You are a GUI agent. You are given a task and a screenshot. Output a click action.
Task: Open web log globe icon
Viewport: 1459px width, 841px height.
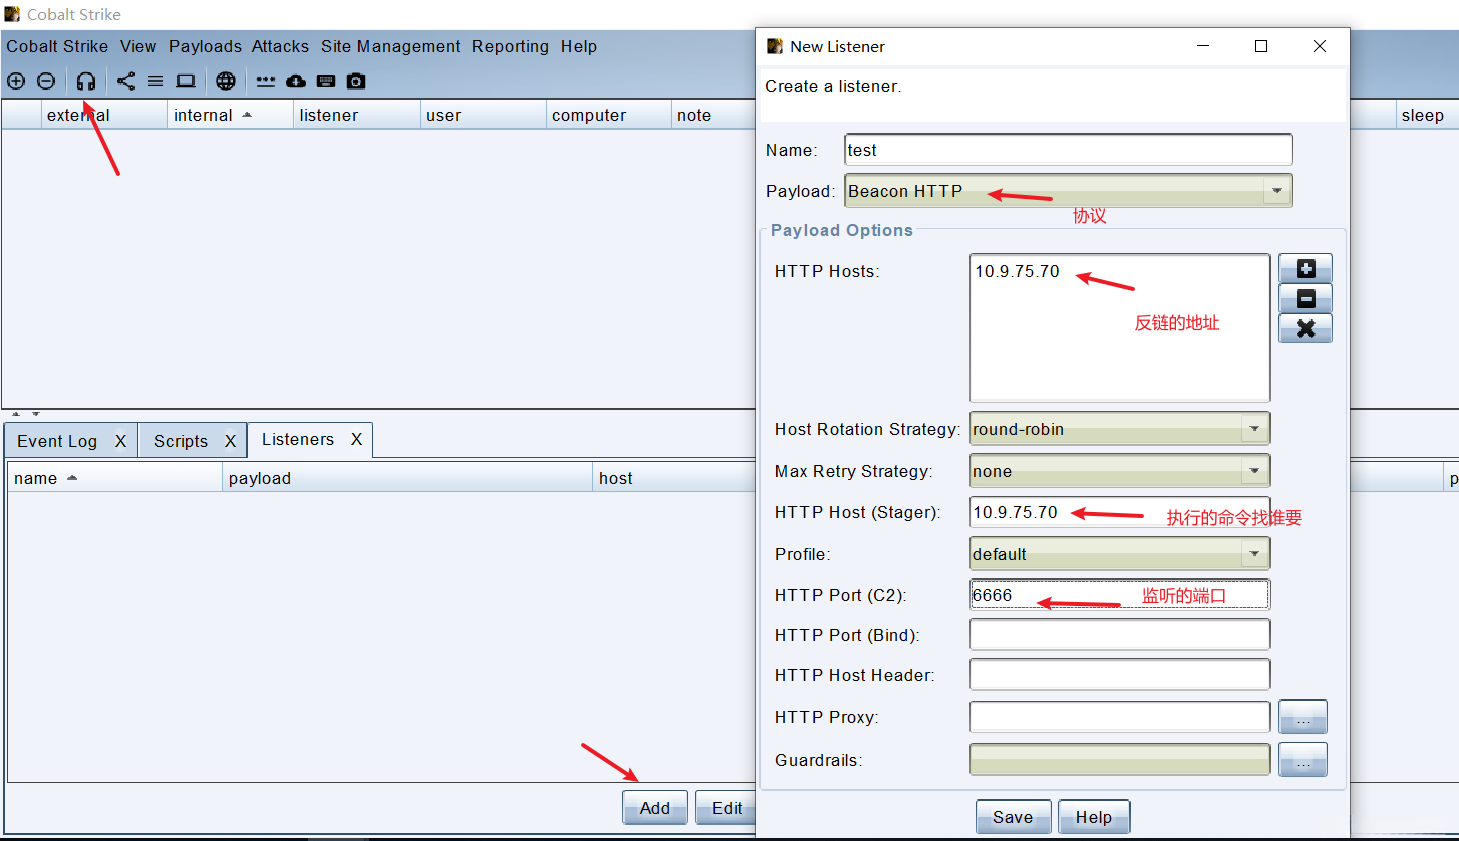pyautogui.click(x=226, y=81)
